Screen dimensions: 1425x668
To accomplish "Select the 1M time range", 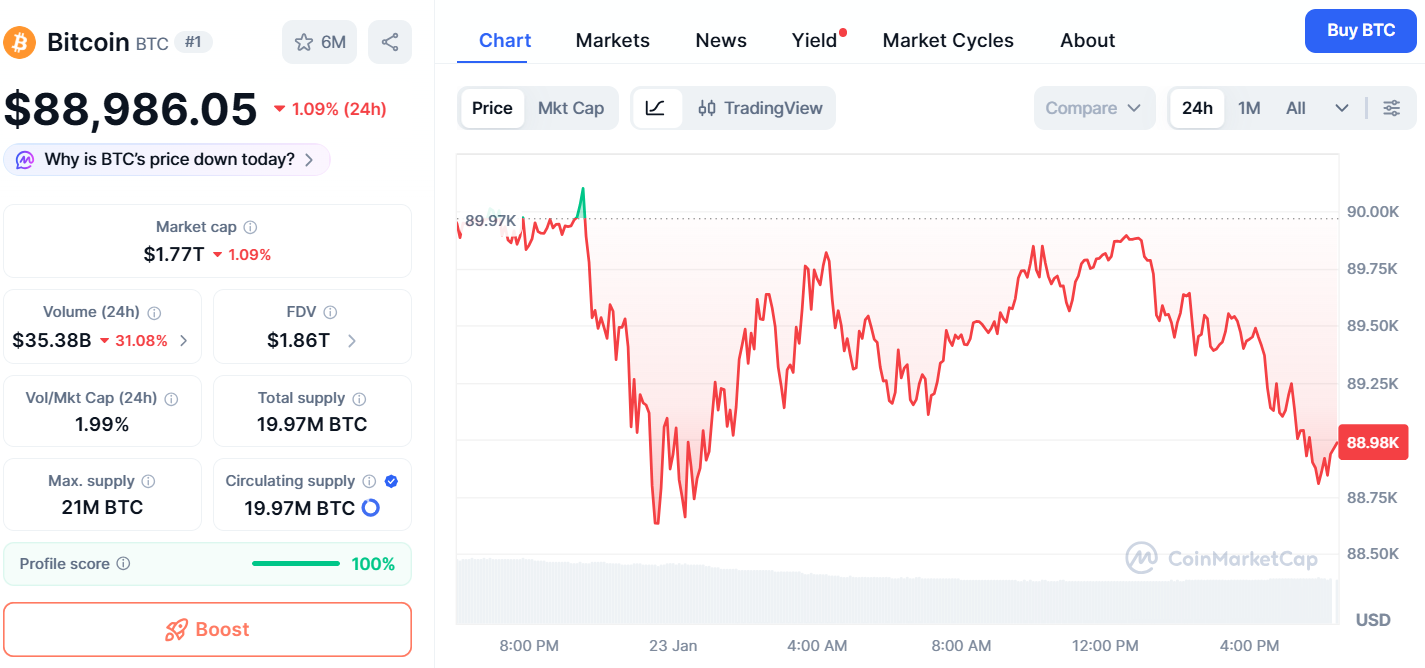I will pyautogui.click(x=1249, y=108).
